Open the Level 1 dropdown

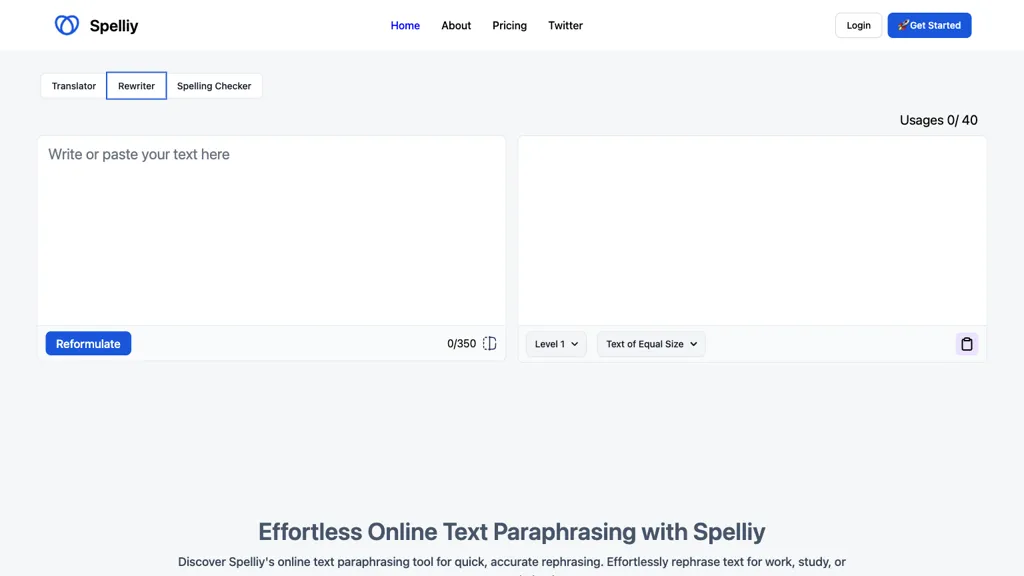556,344
